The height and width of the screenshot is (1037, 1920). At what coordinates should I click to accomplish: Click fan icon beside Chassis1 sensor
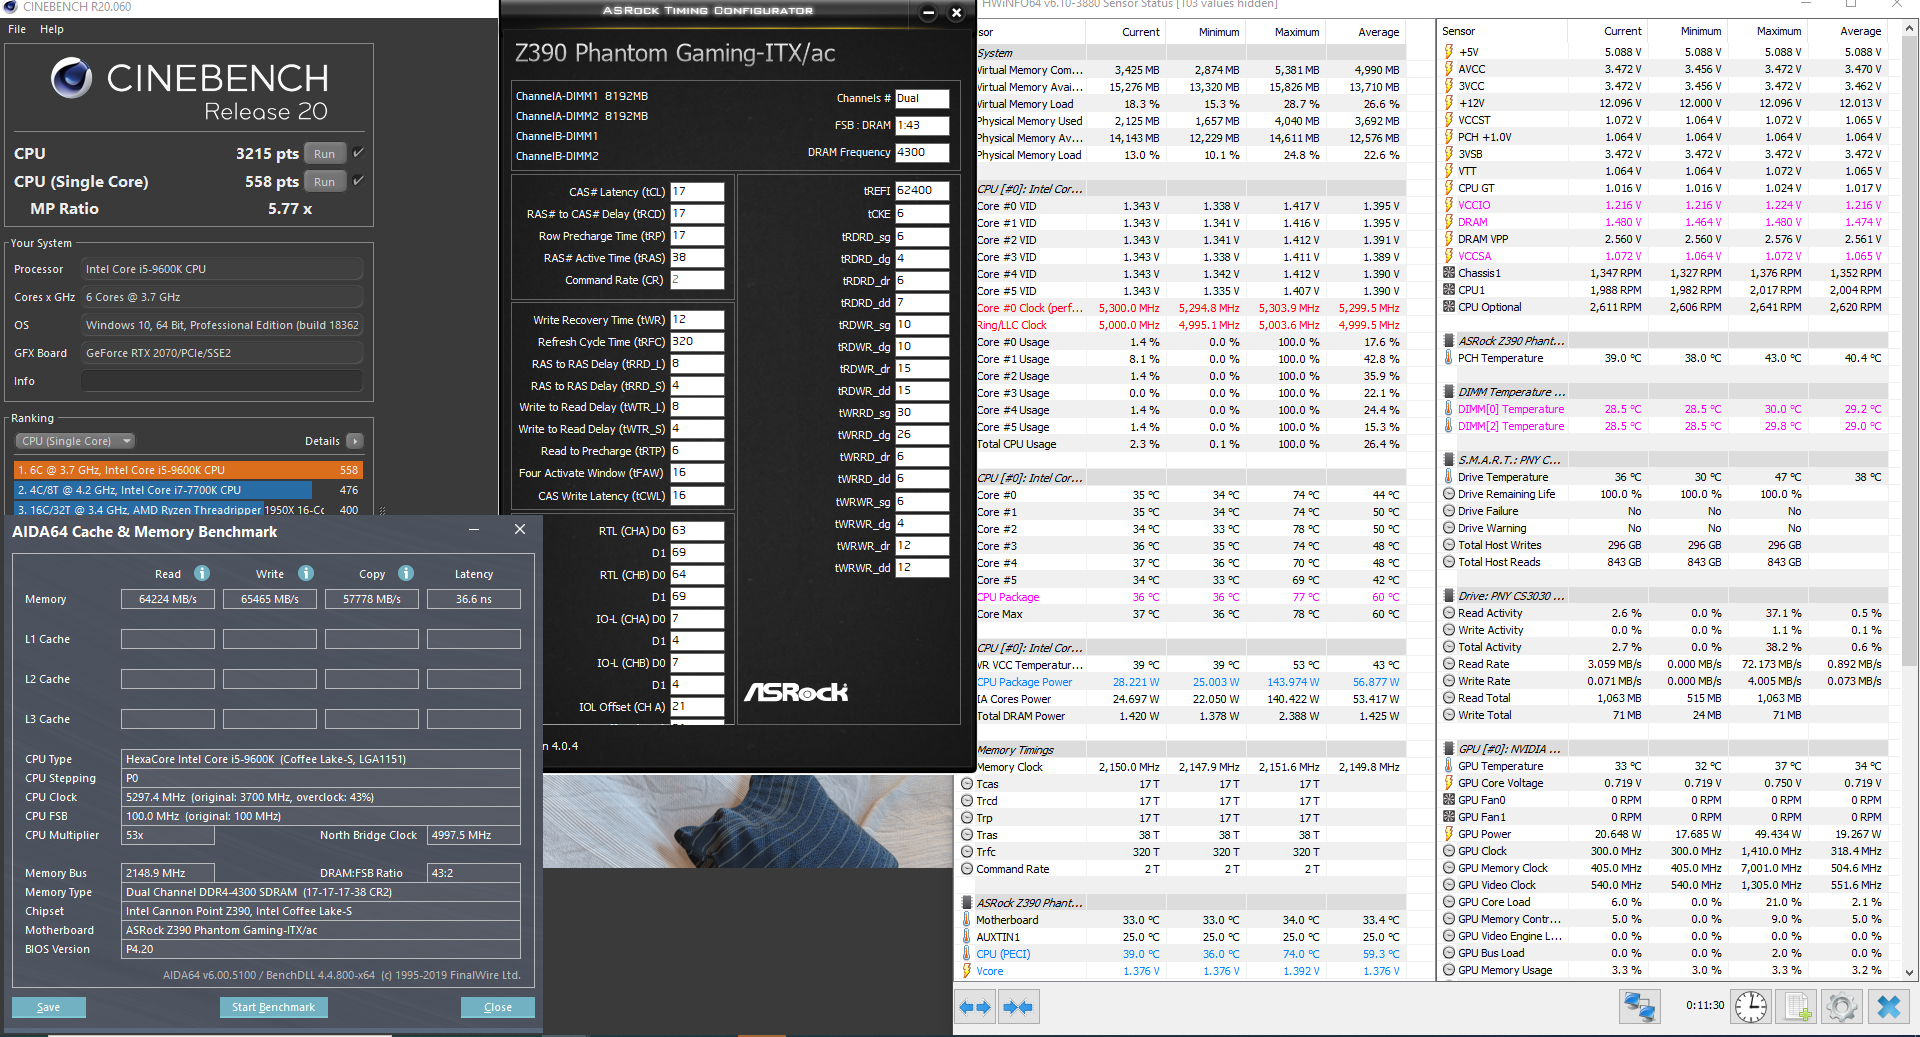click(1449, 273)
